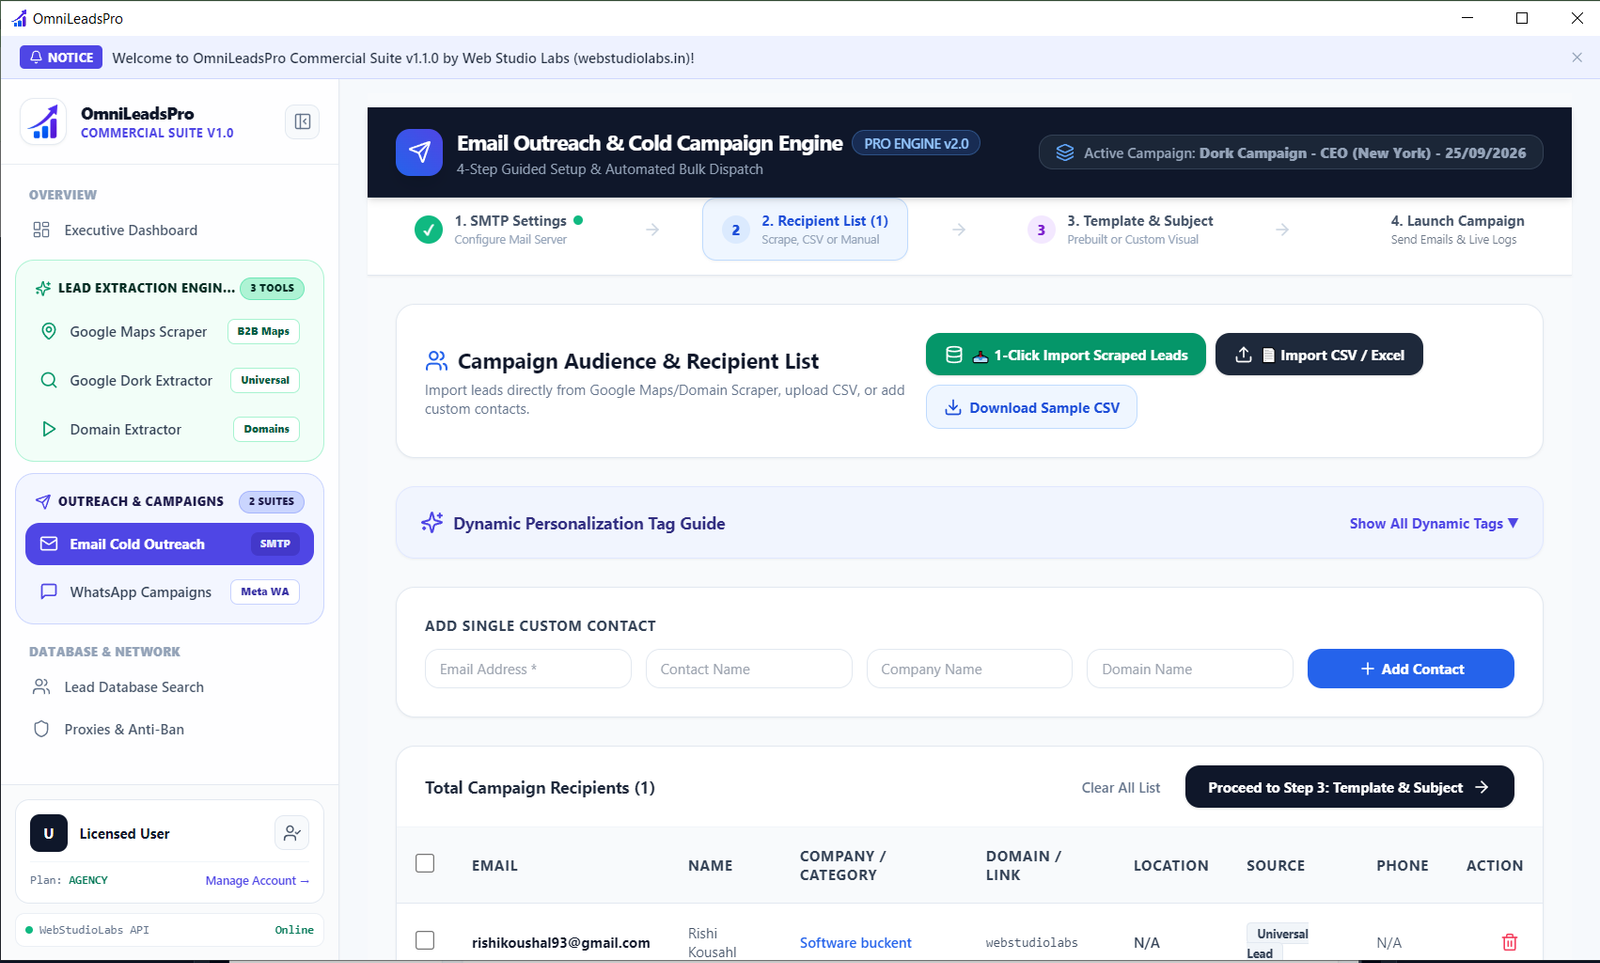Viewport: 1600px width, 963px height.
Task: Expand Show All Dynamic Tags
Action: pos(1434,523)
